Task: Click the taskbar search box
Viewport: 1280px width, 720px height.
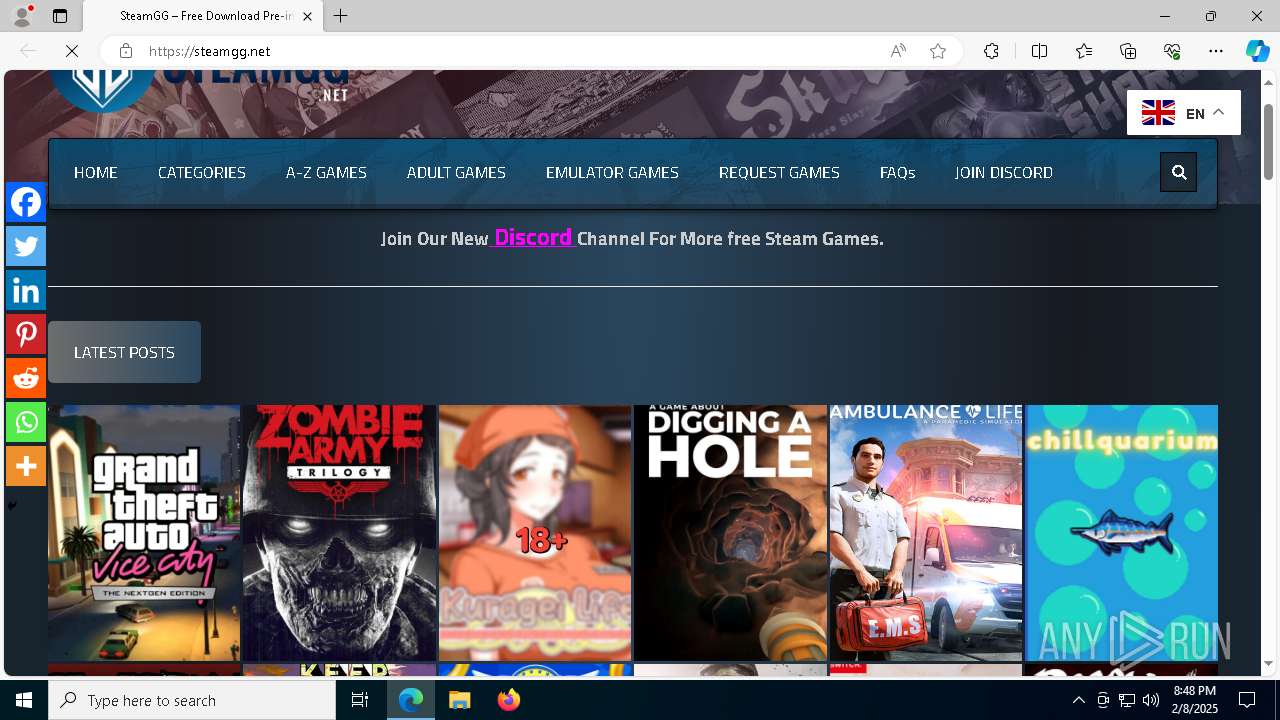Action: tap(192, 700)
